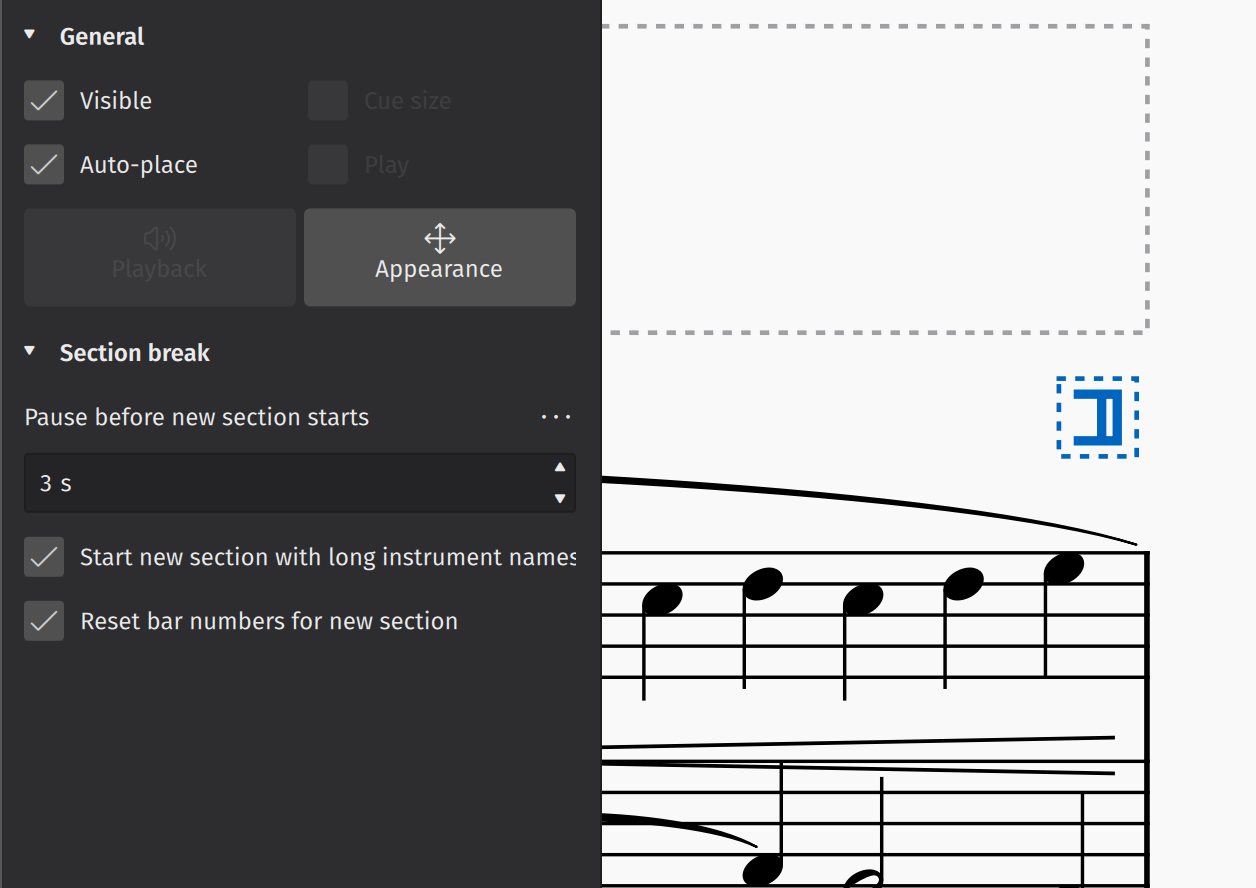Screen dimensions: 1256x888
Task: Select the blue section break marker in the score
Action: coord(1097,417)
